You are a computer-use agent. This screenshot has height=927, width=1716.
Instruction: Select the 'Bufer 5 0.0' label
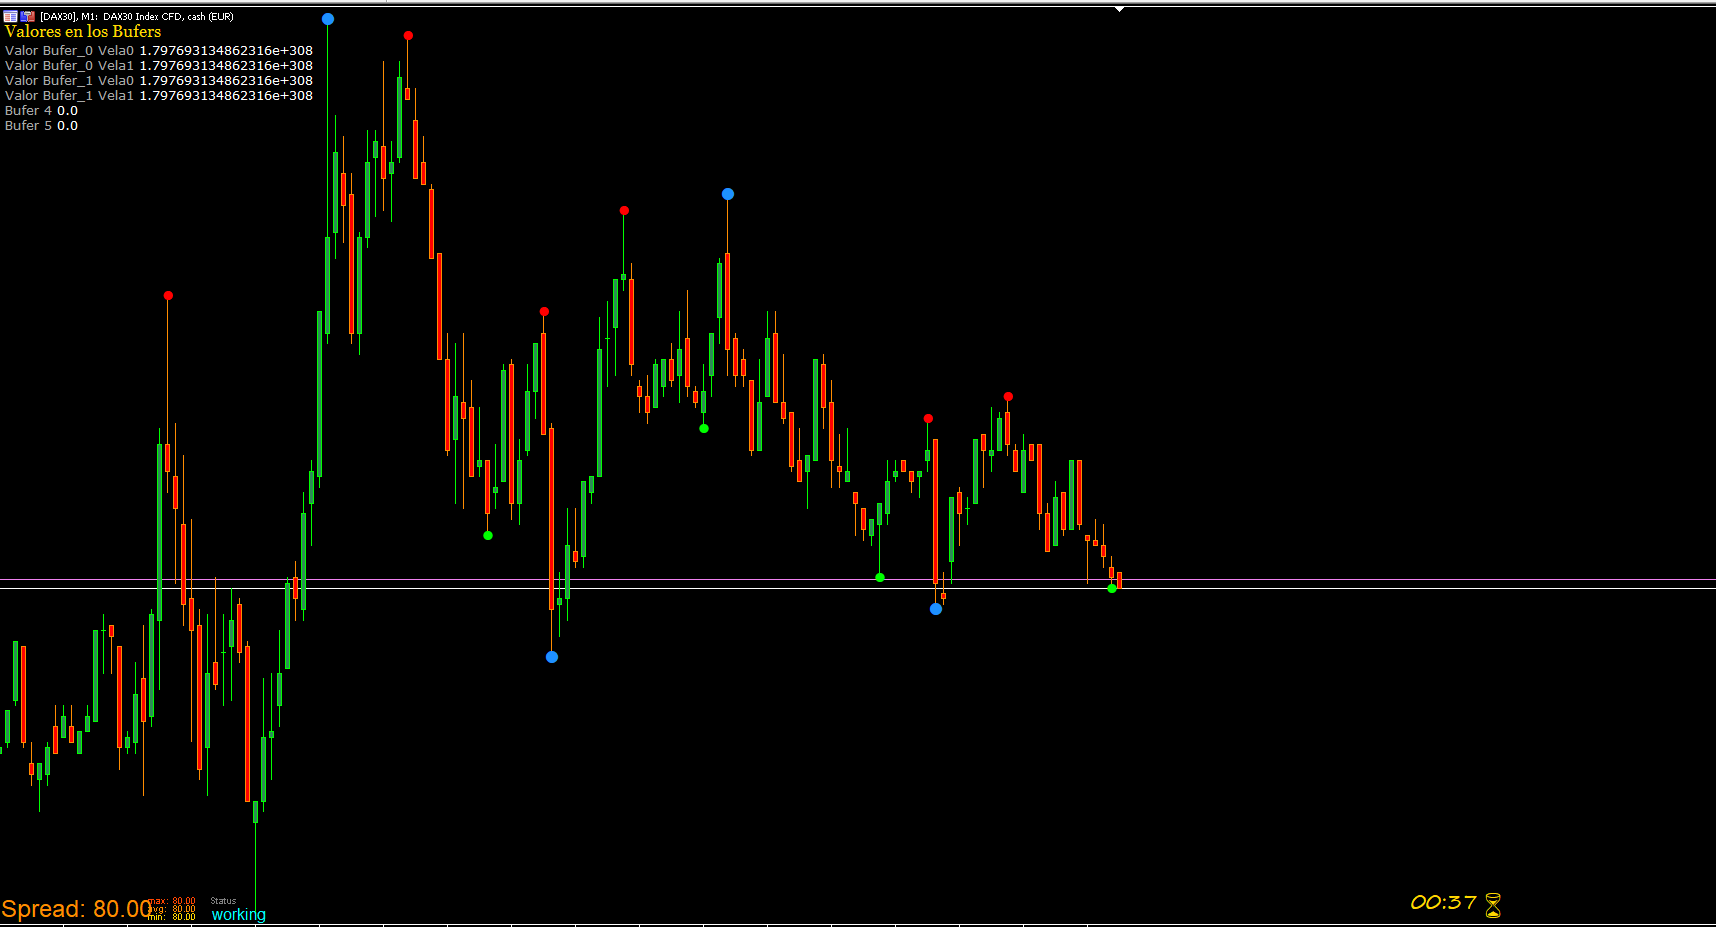41,126
